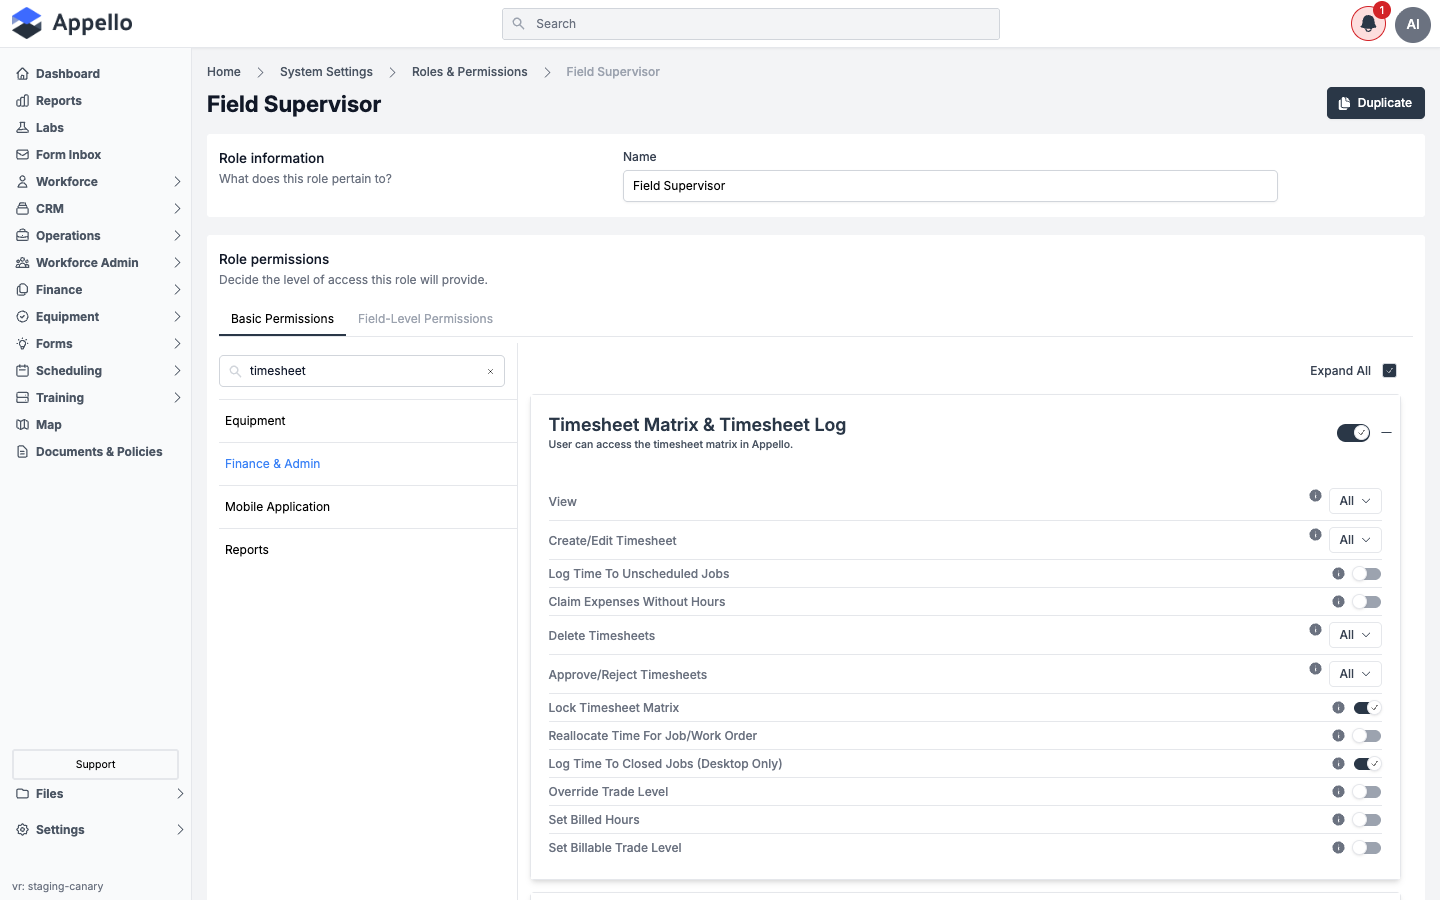Show info for Log Time To Unscheduled Jobs

pos(1338,574)
